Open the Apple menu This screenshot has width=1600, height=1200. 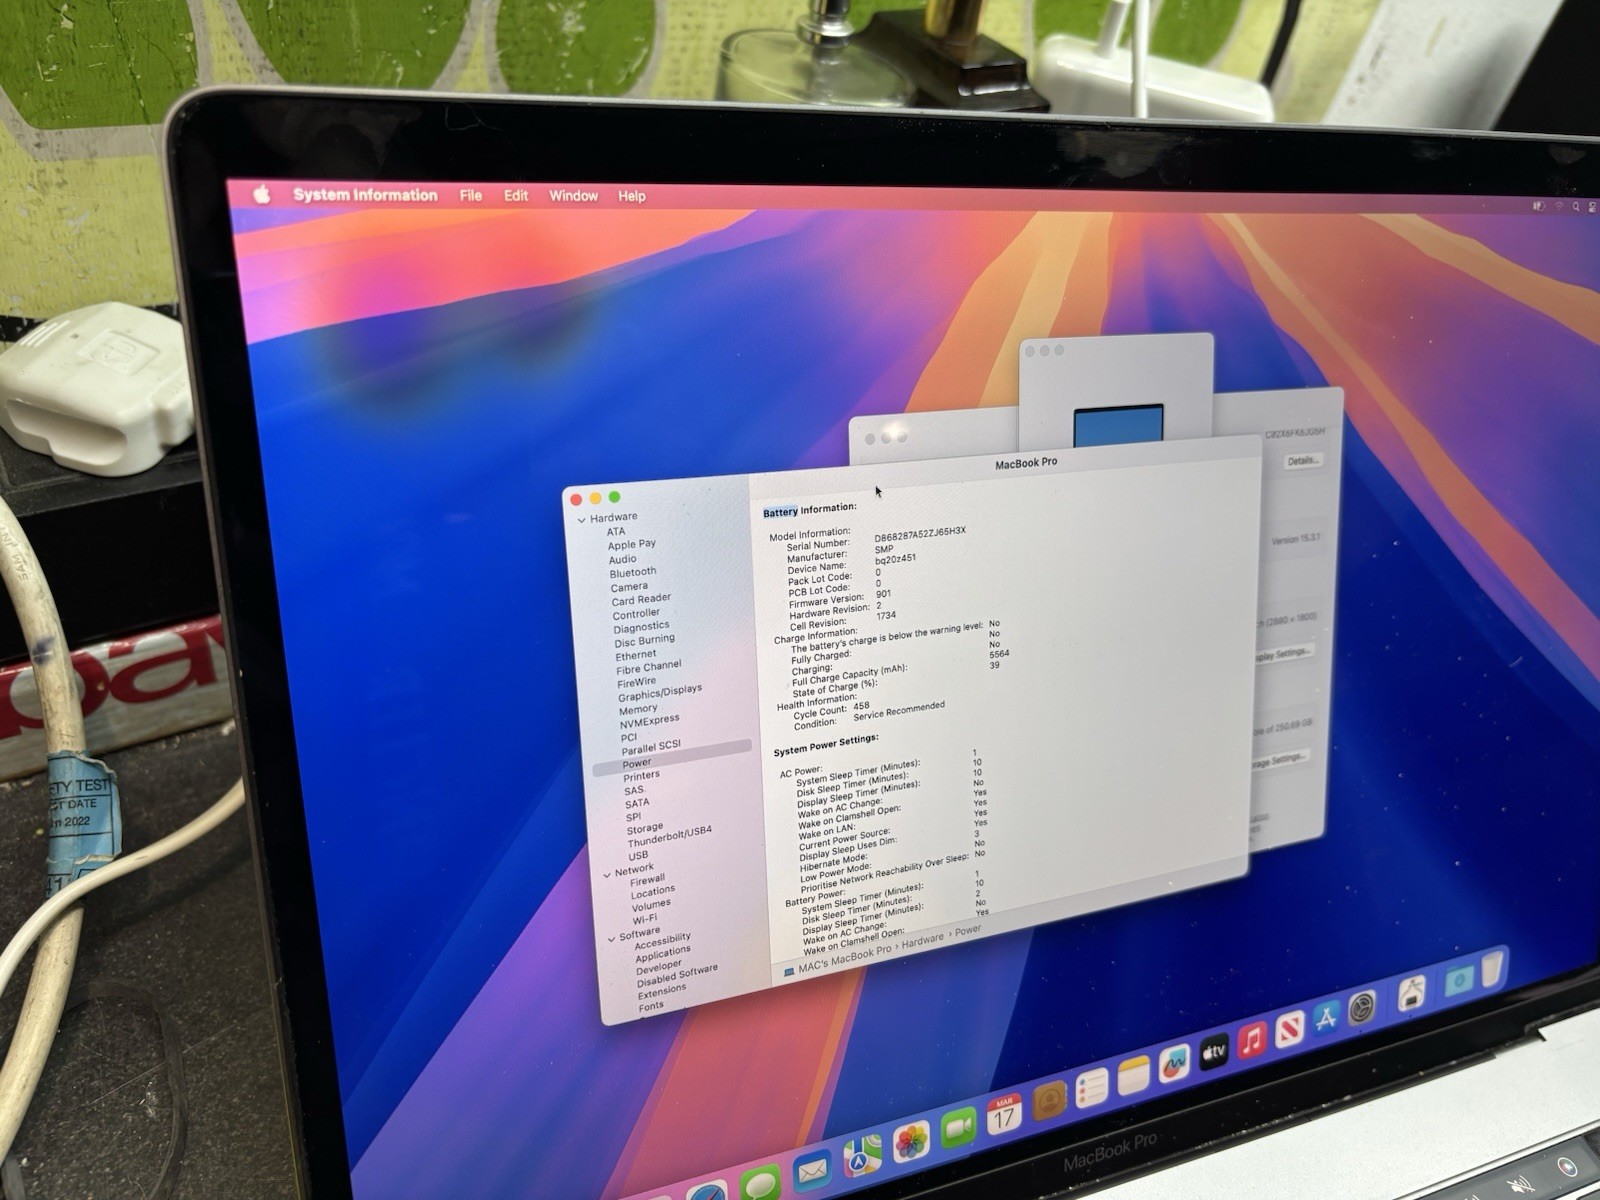(262, 194)
